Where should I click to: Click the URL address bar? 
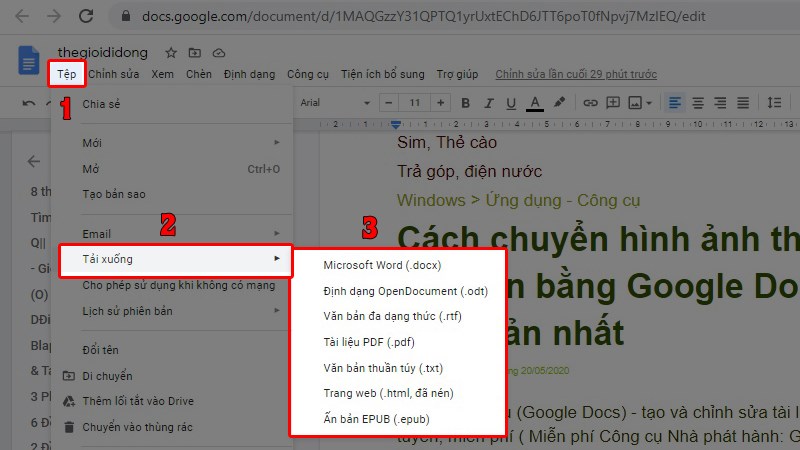(x=423, y=16)
